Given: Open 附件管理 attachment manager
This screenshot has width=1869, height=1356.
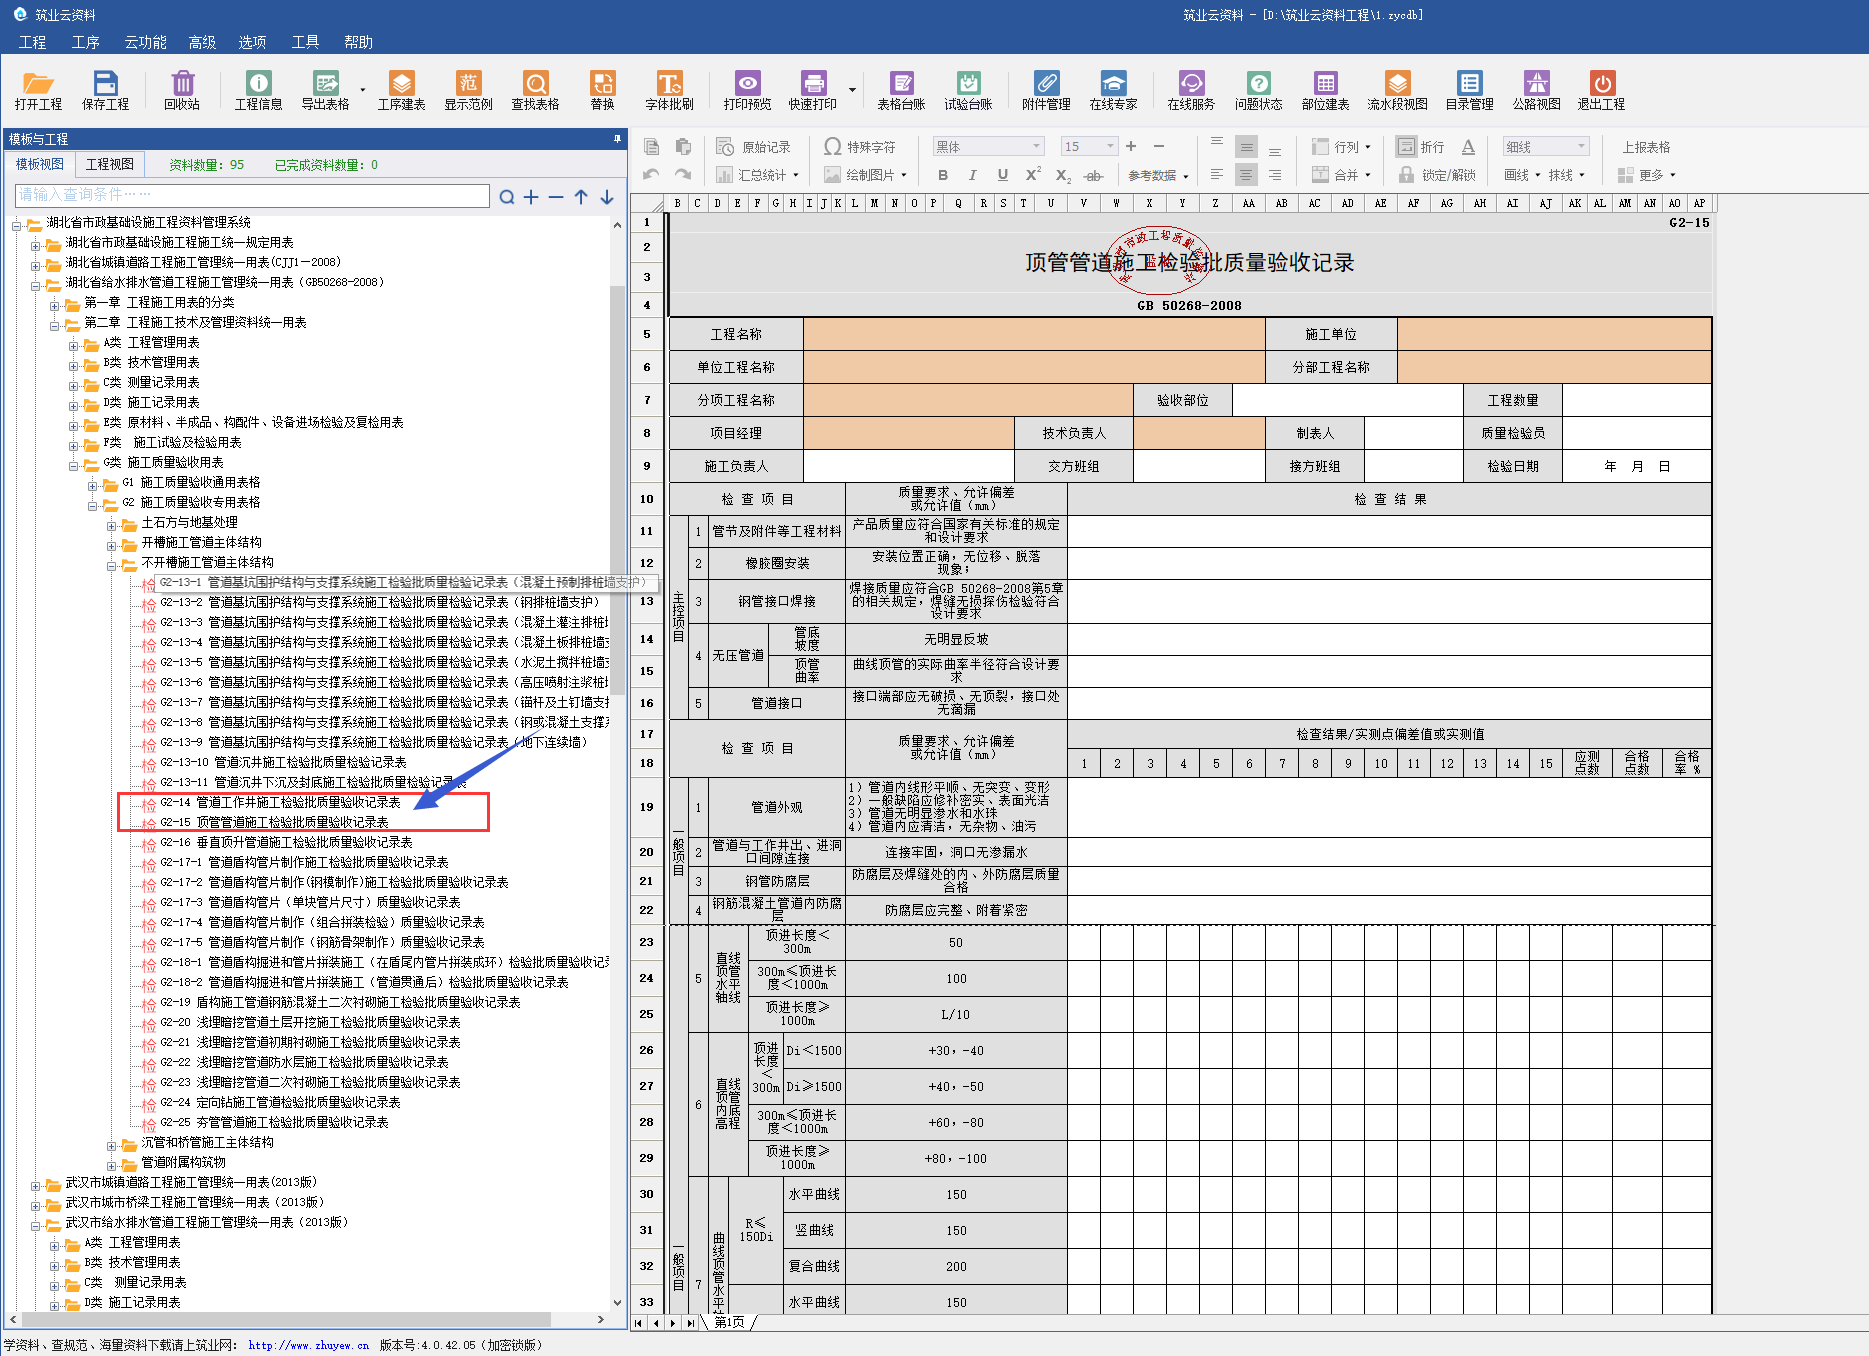Looking at the screenshot, I should tap(1046, 90).
